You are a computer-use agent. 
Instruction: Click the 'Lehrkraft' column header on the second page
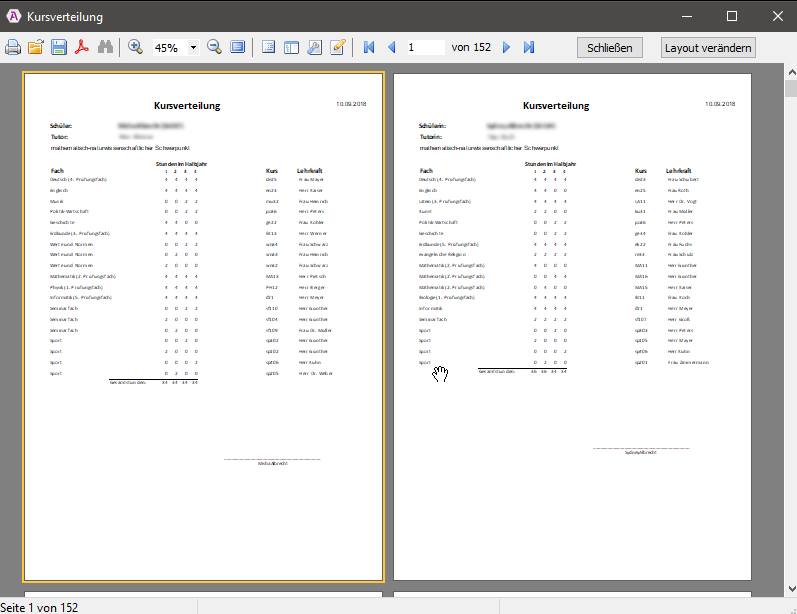[x=679, y=171]
